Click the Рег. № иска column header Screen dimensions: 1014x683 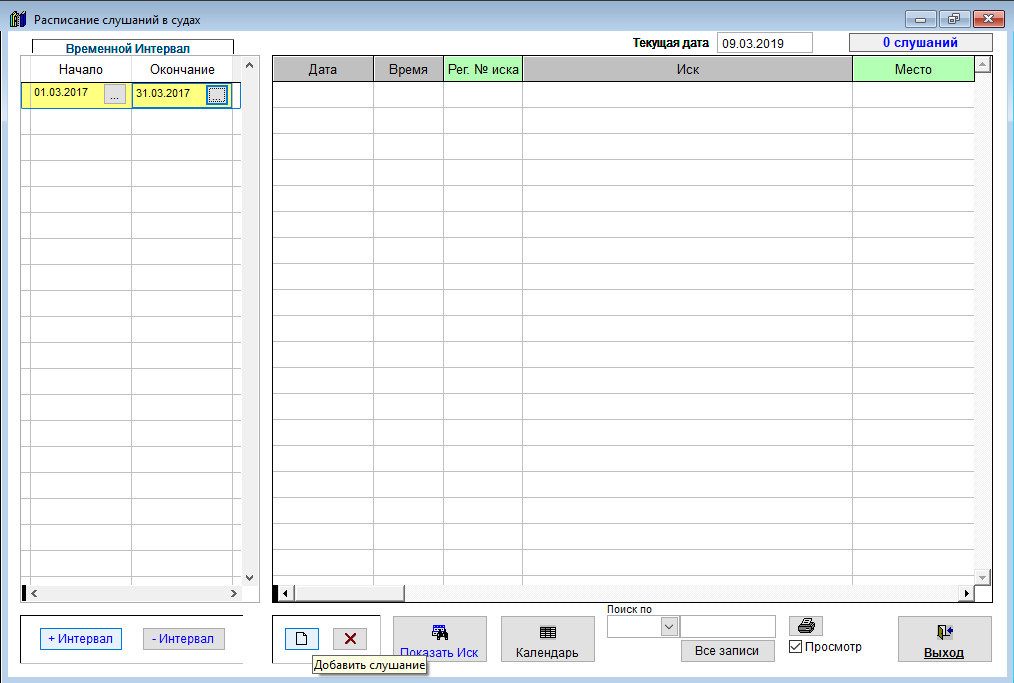(x=483, y=69)
